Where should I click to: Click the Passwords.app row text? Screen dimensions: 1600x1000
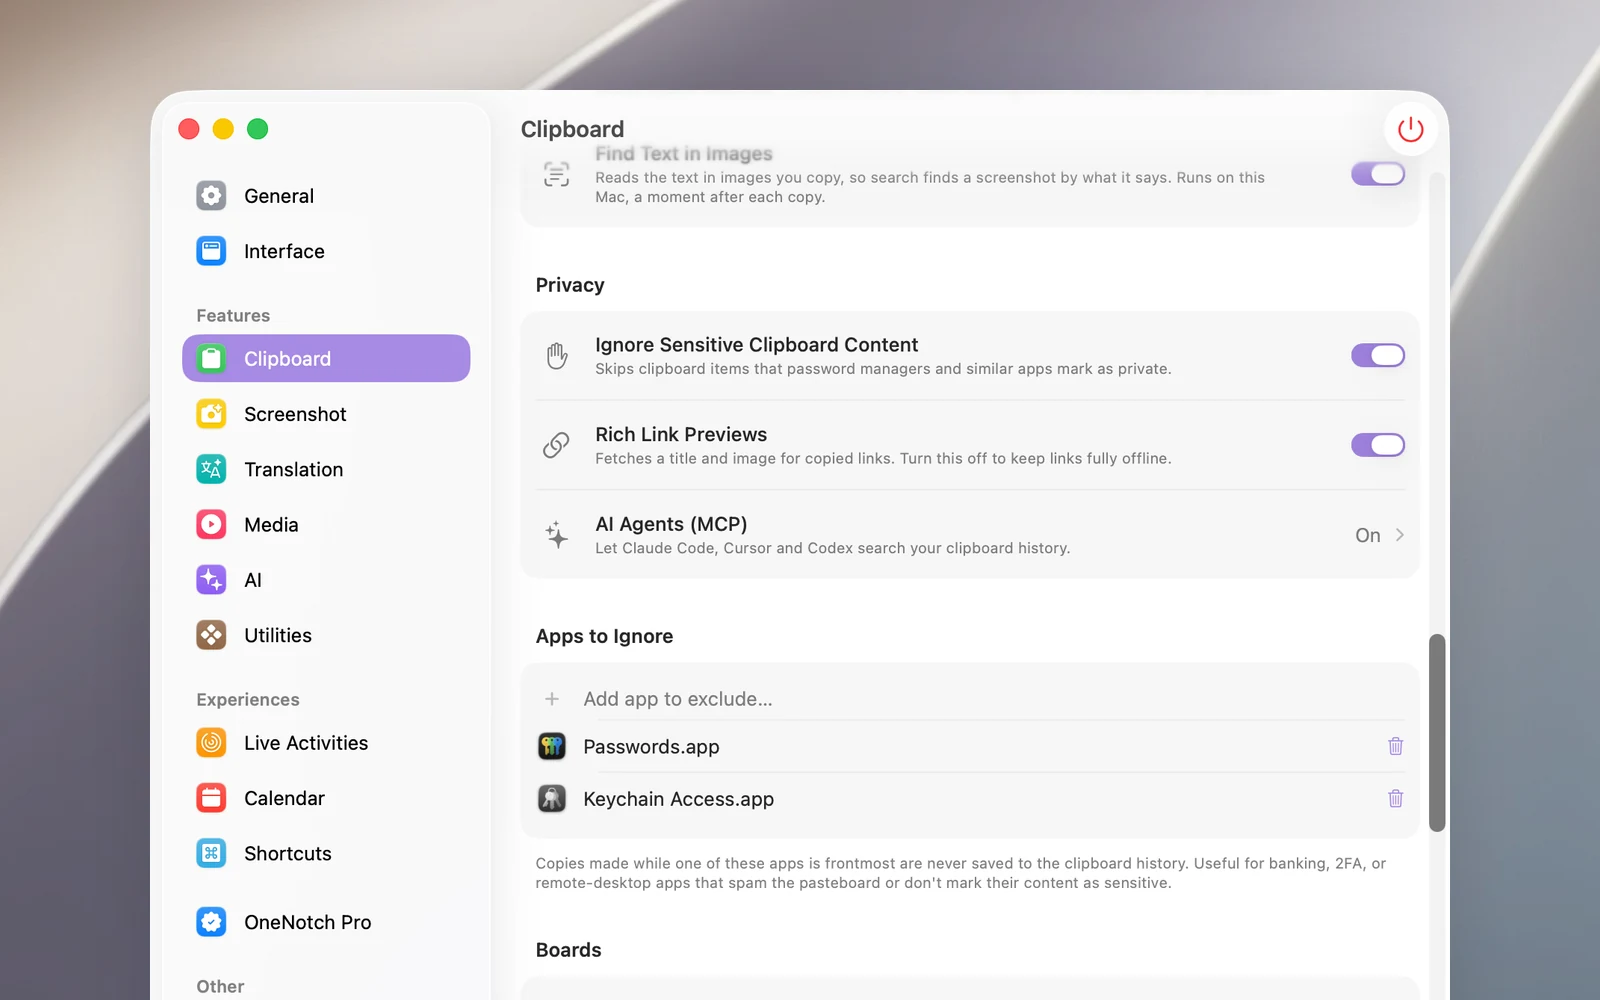pos(651,747)
